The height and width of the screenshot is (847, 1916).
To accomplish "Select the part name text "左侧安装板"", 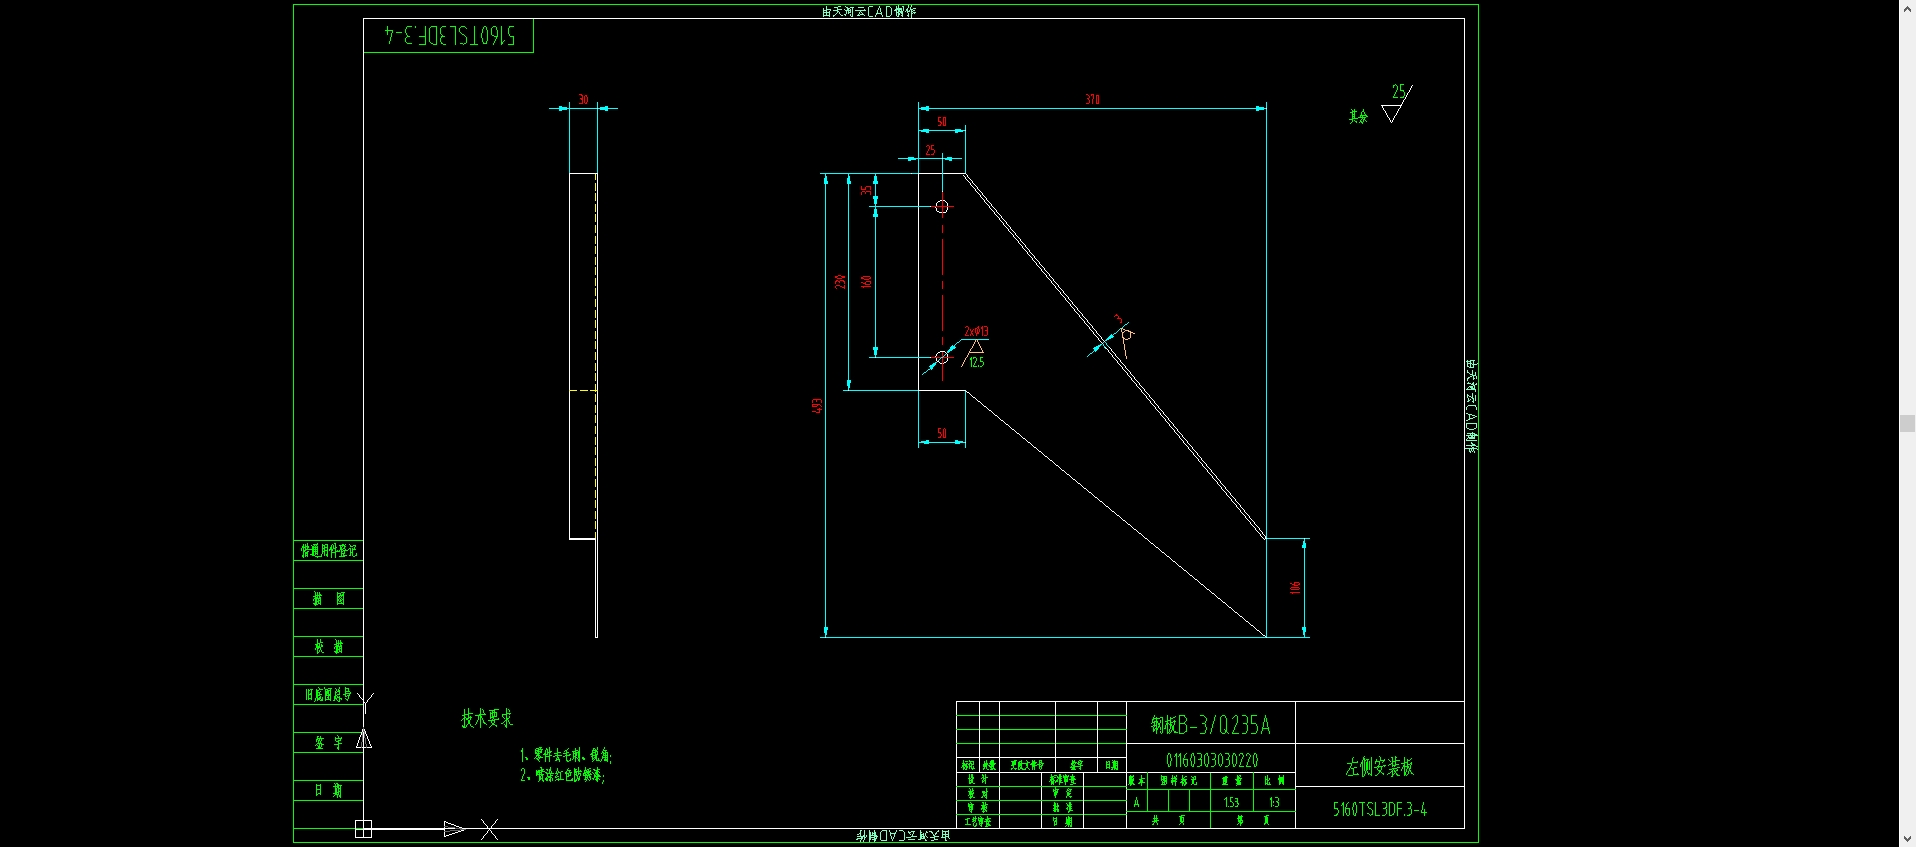I will point(1379,767).
